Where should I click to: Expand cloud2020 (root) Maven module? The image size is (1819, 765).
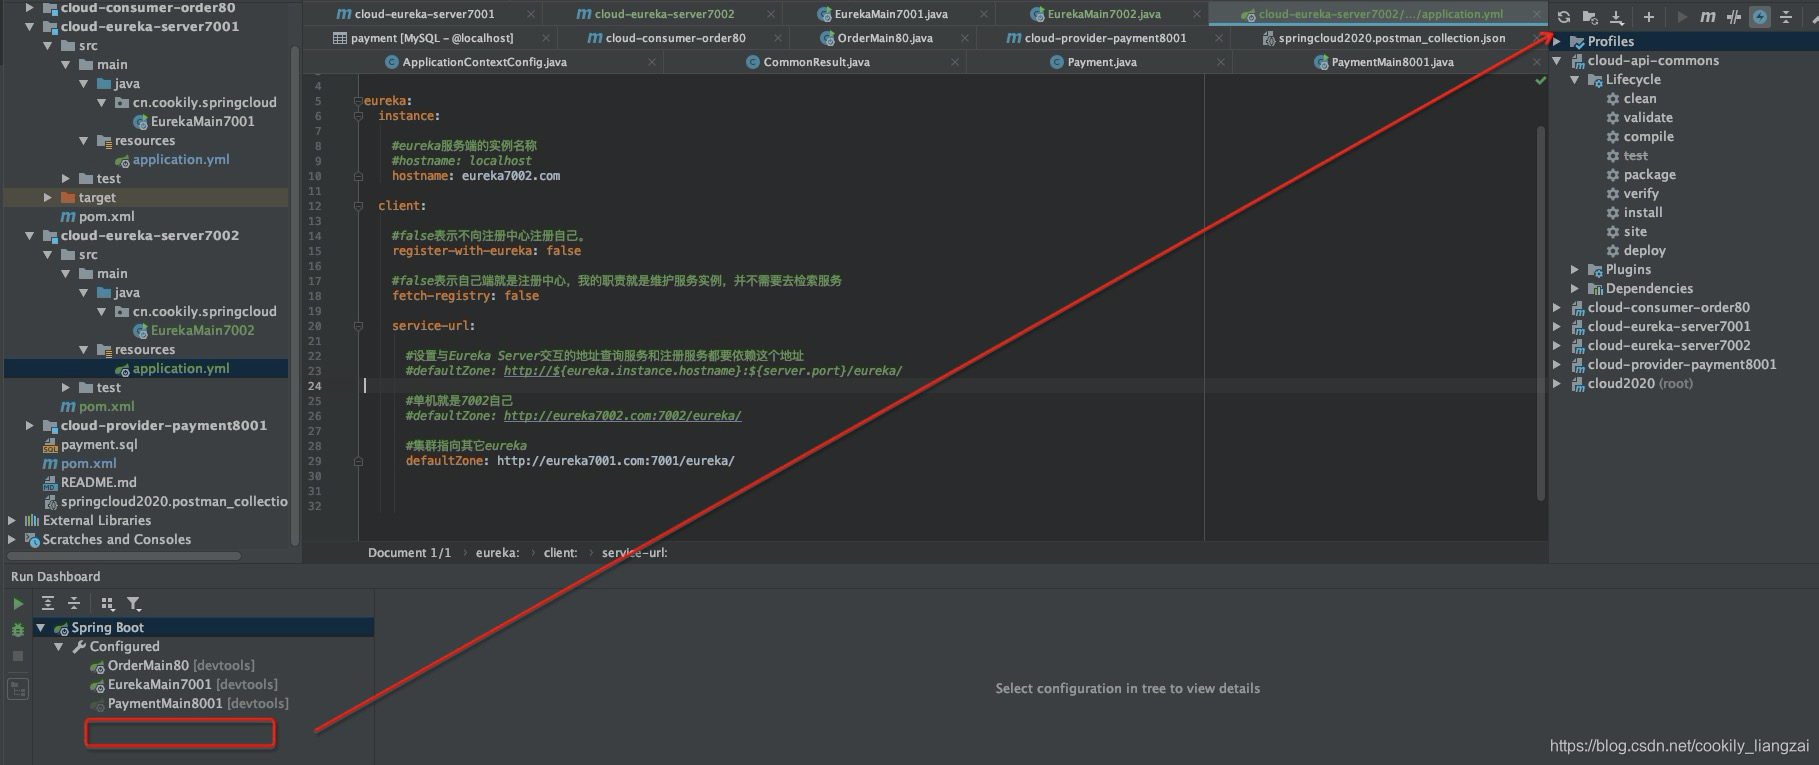point(1557,383)
